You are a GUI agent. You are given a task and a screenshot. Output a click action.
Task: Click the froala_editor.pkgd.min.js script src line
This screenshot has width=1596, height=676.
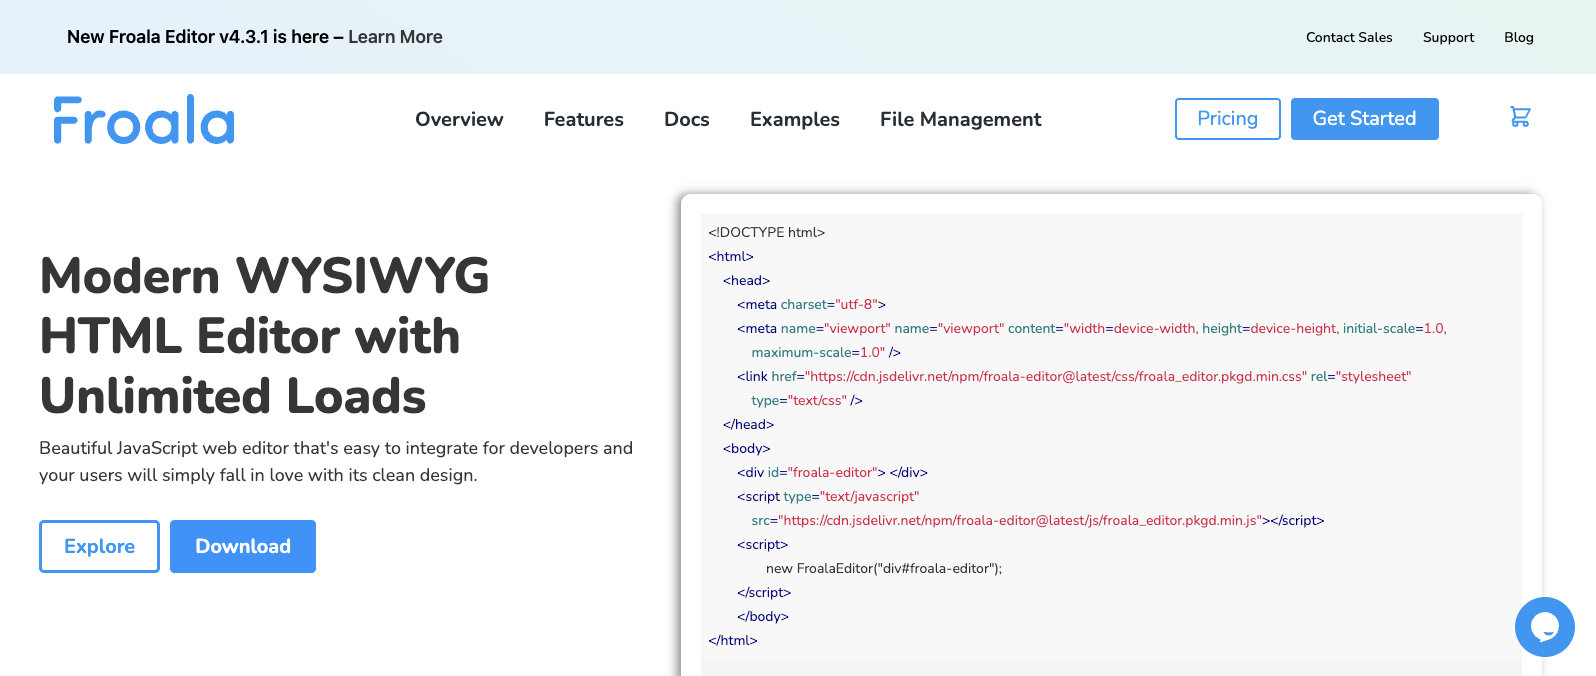tap(1038, 520)
